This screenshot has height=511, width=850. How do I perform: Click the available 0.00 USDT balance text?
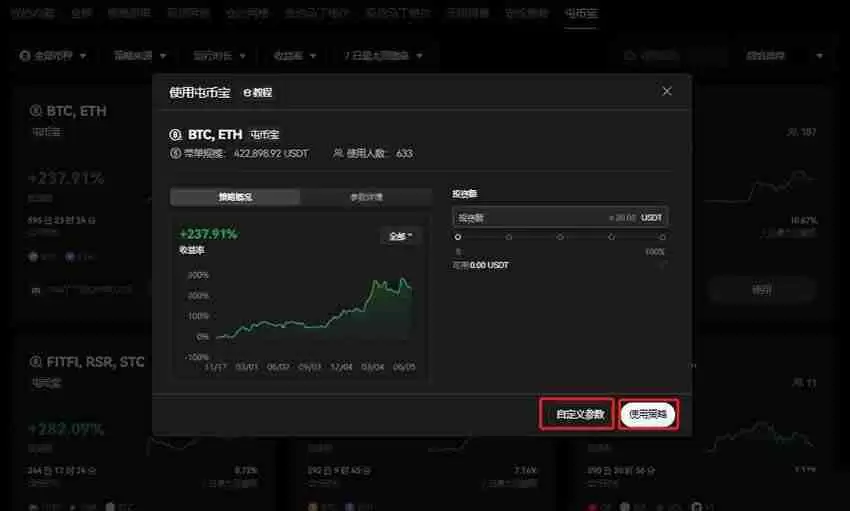pyautogui.click(x=490, y=265)
